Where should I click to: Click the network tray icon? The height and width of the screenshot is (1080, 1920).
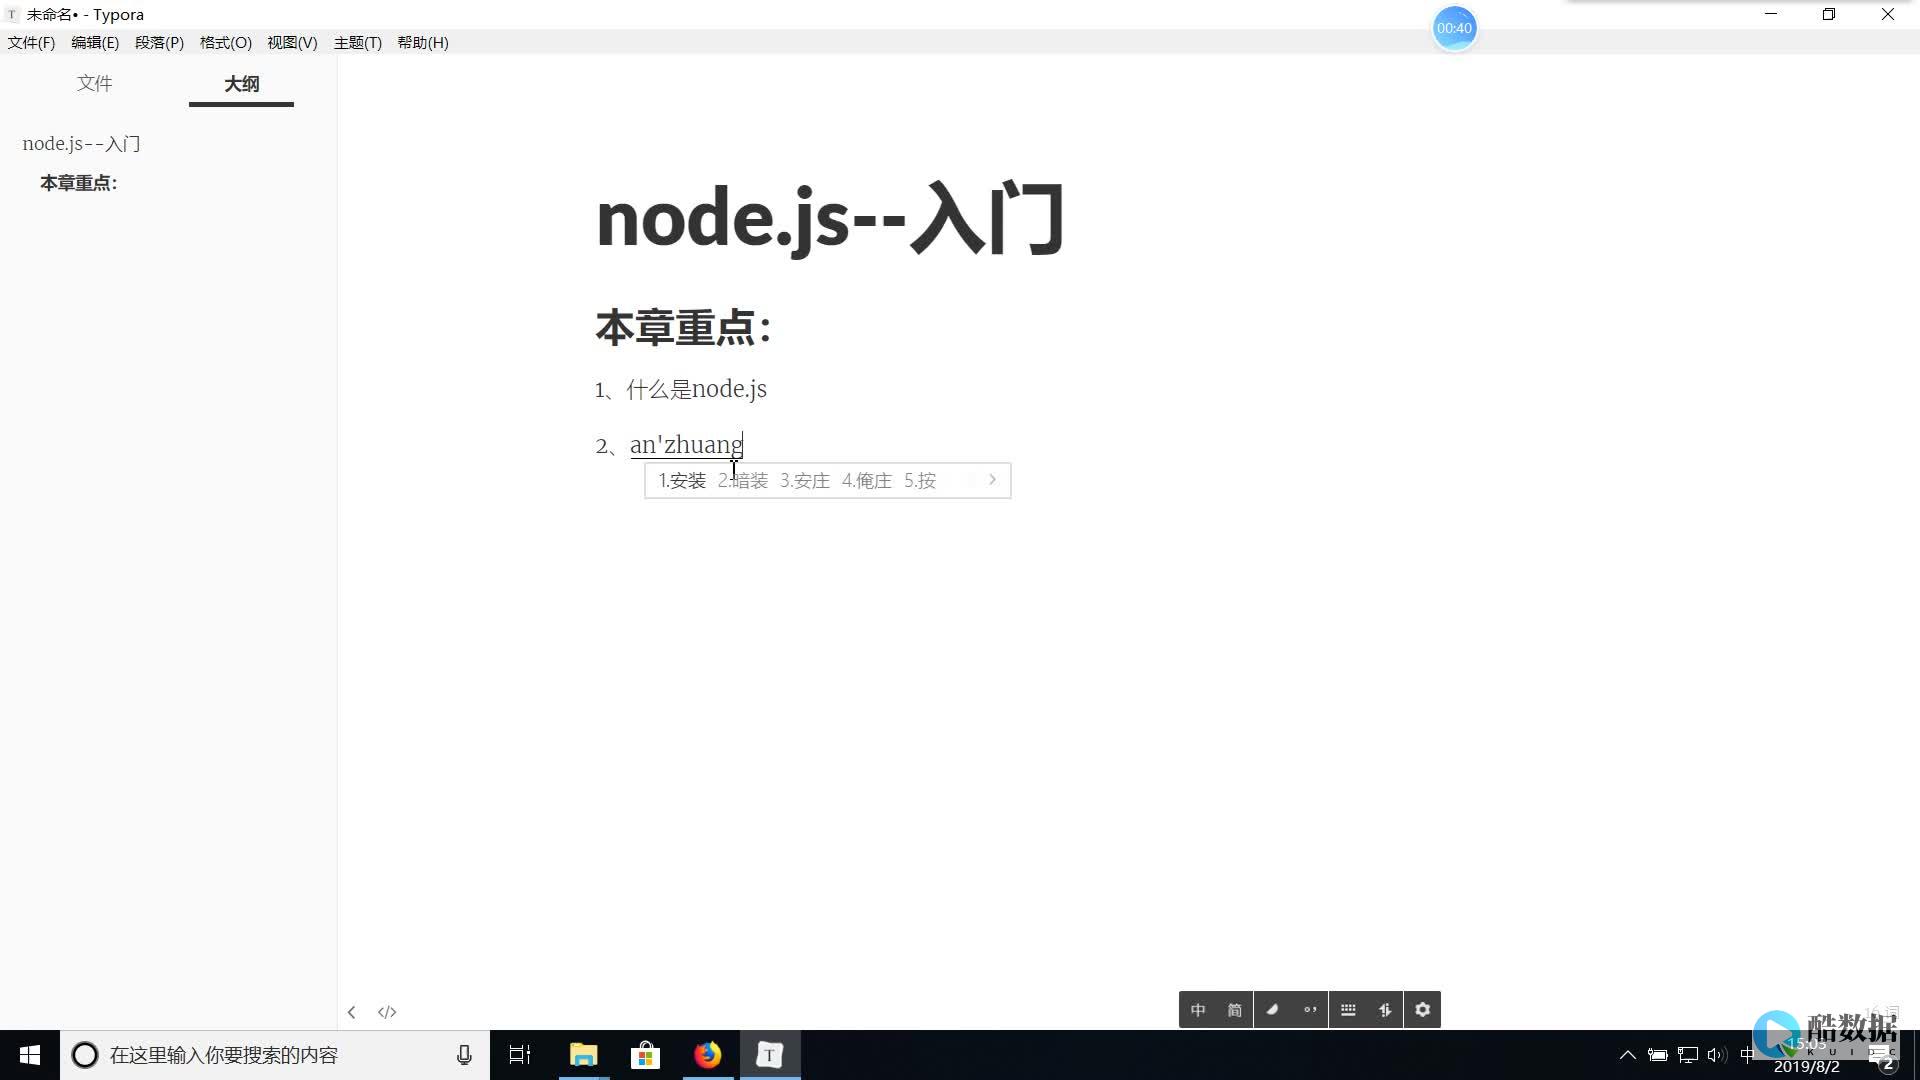pos(1688,1055)
